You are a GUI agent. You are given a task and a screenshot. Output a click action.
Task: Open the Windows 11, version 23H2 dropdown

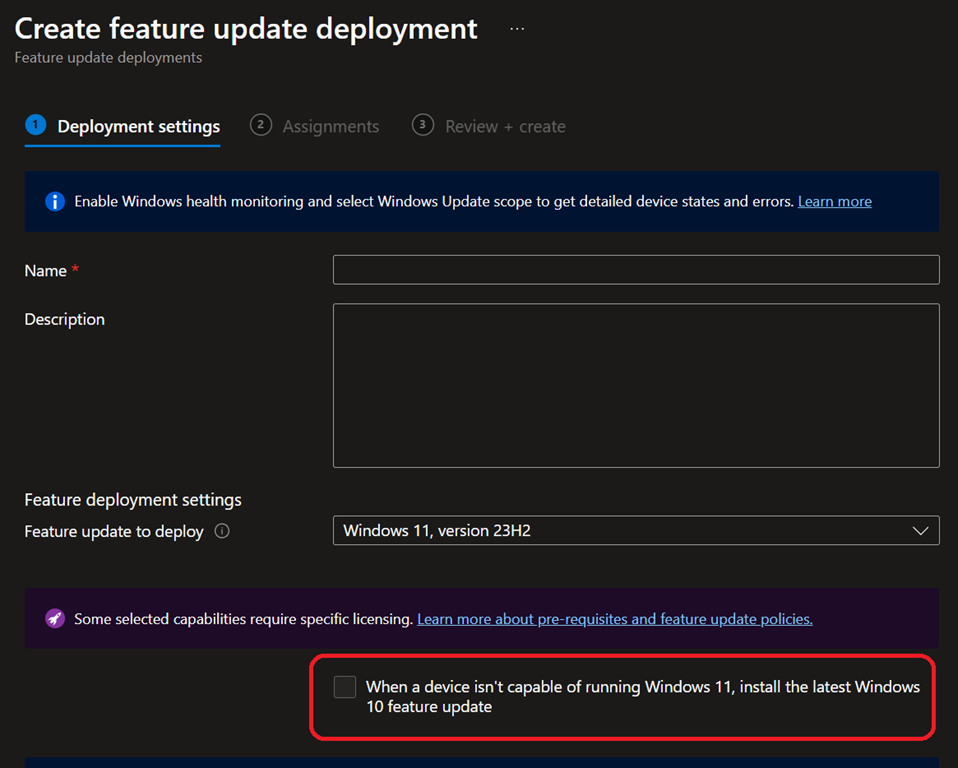coord(620,531)
